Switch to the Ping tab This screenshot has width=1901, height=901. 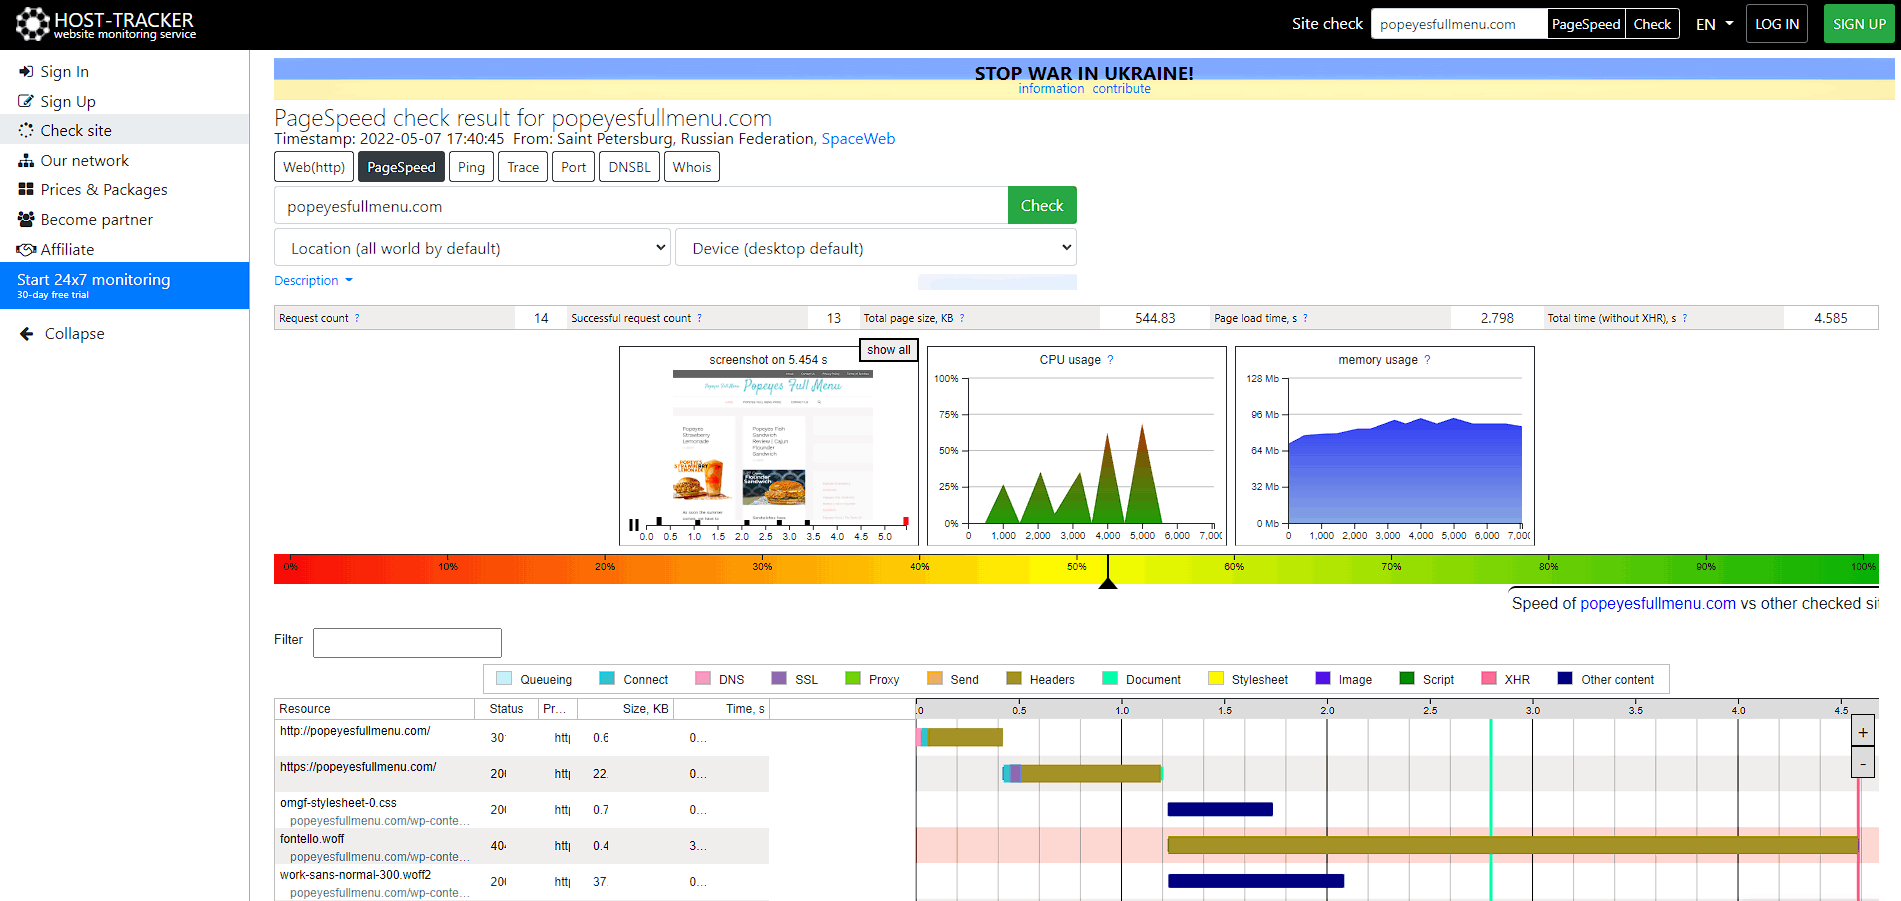click(x=471, y=167)
